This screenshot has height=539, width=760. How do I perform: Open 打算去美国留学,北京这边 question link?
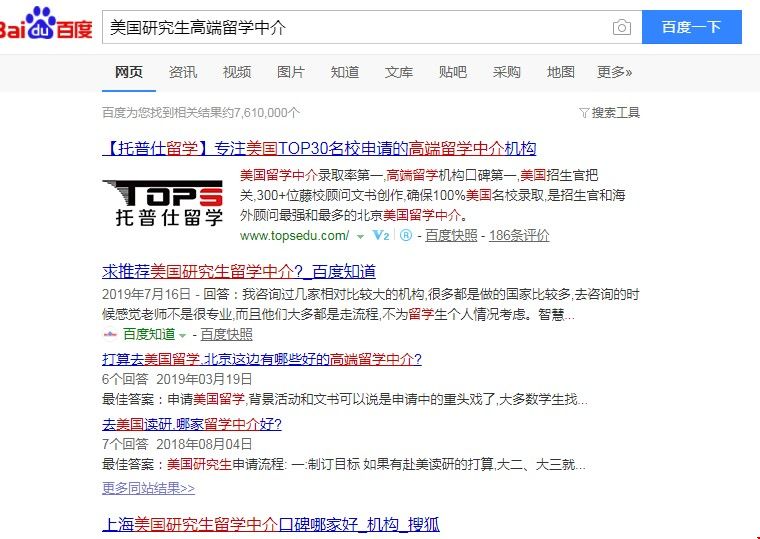point(262,359)
